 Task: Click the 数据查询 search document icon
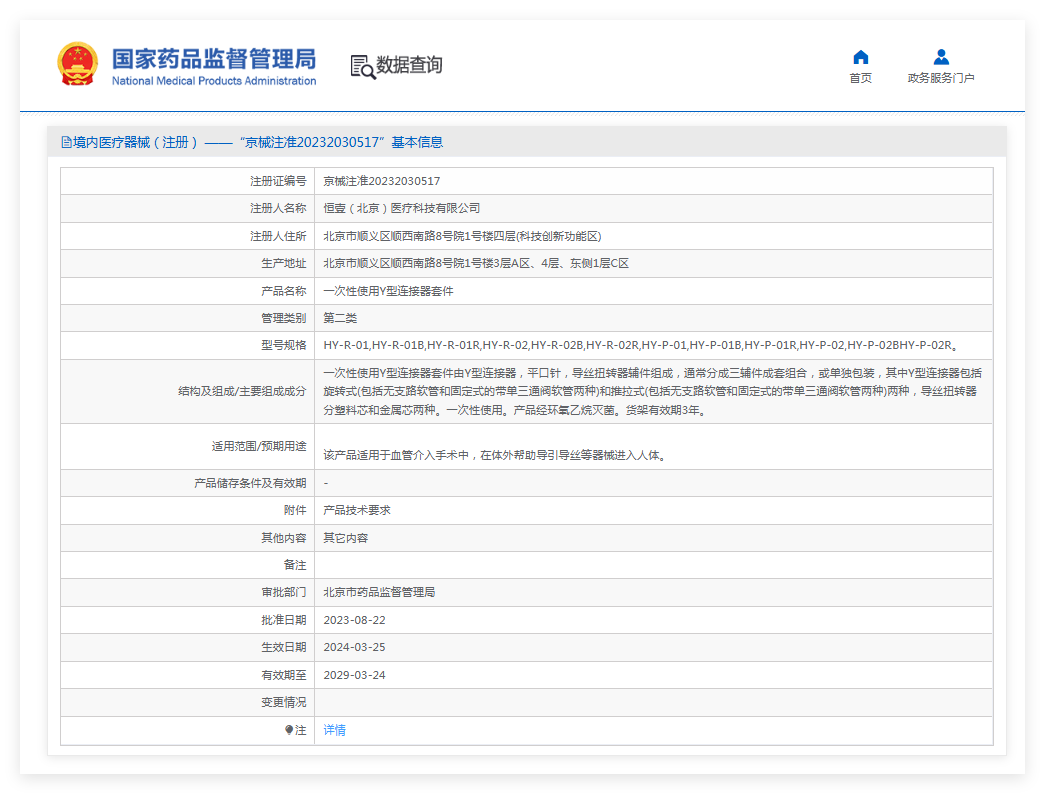(x=363, y=66)
